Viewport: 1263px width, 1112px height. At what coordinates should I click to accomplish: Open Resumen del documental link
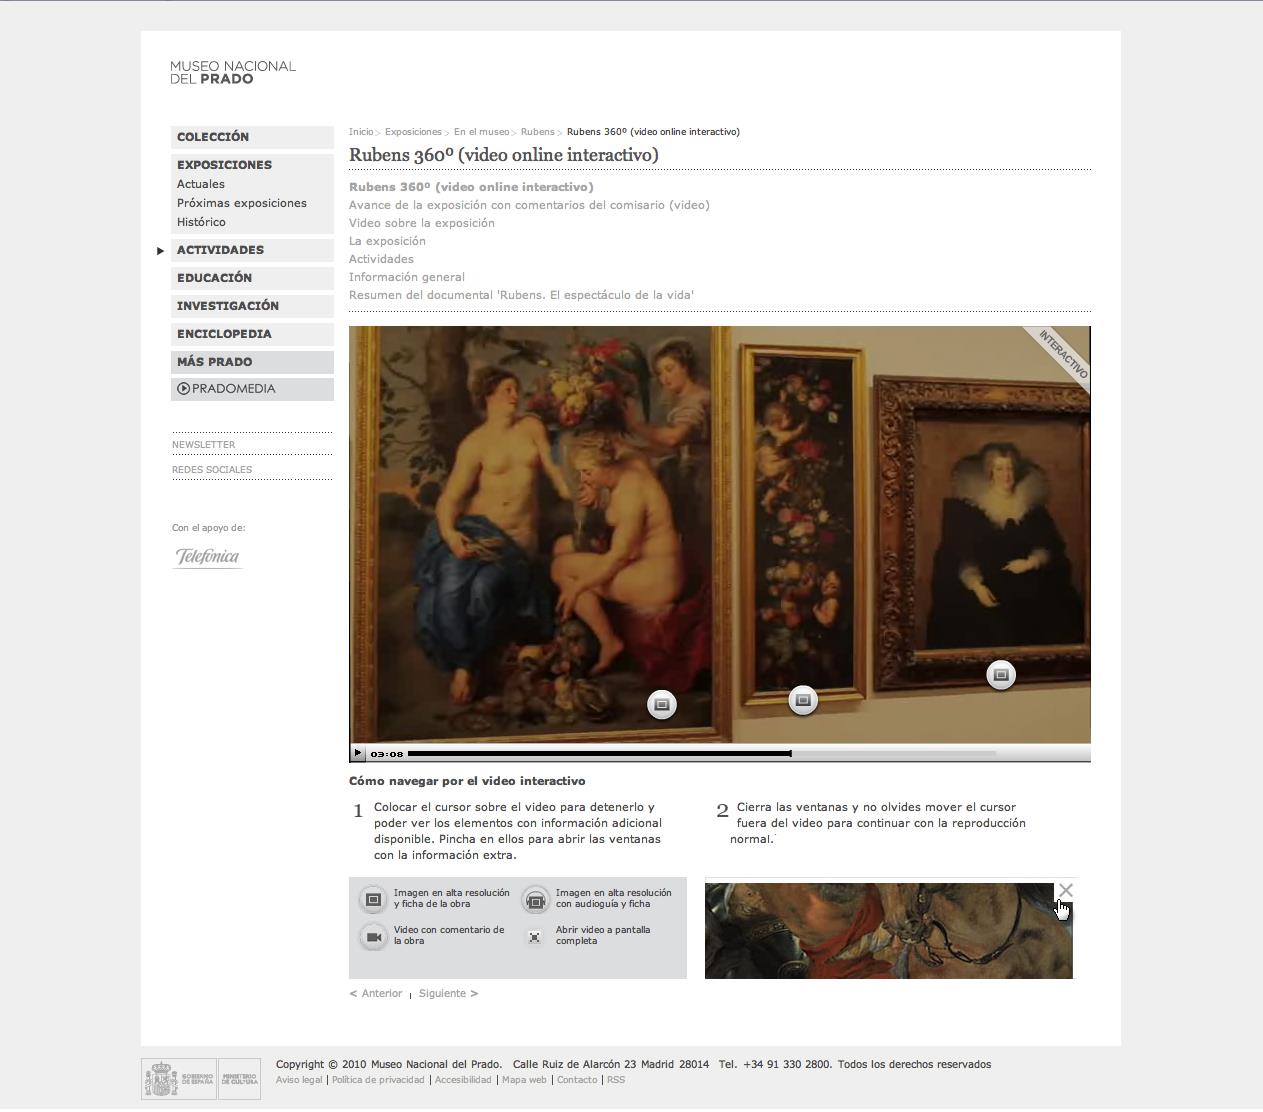click(521, 295)
